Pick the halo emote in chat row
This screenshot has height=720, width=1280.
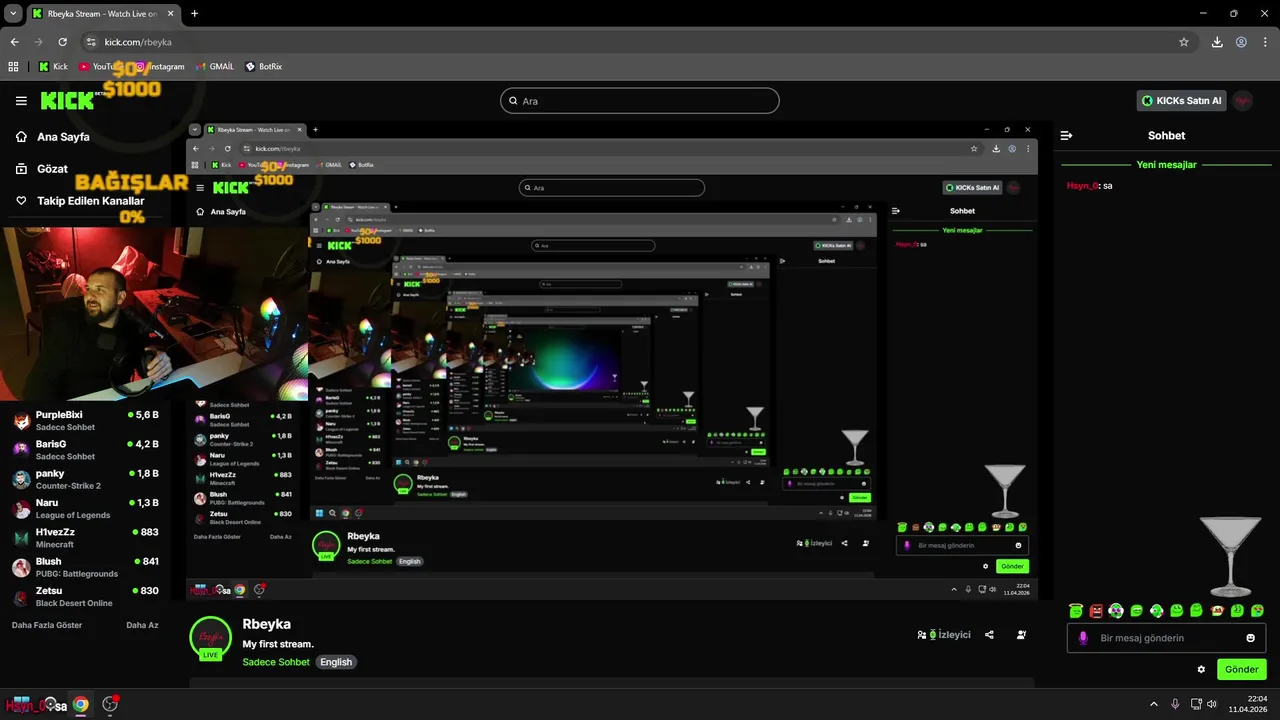pos(1075,610)
